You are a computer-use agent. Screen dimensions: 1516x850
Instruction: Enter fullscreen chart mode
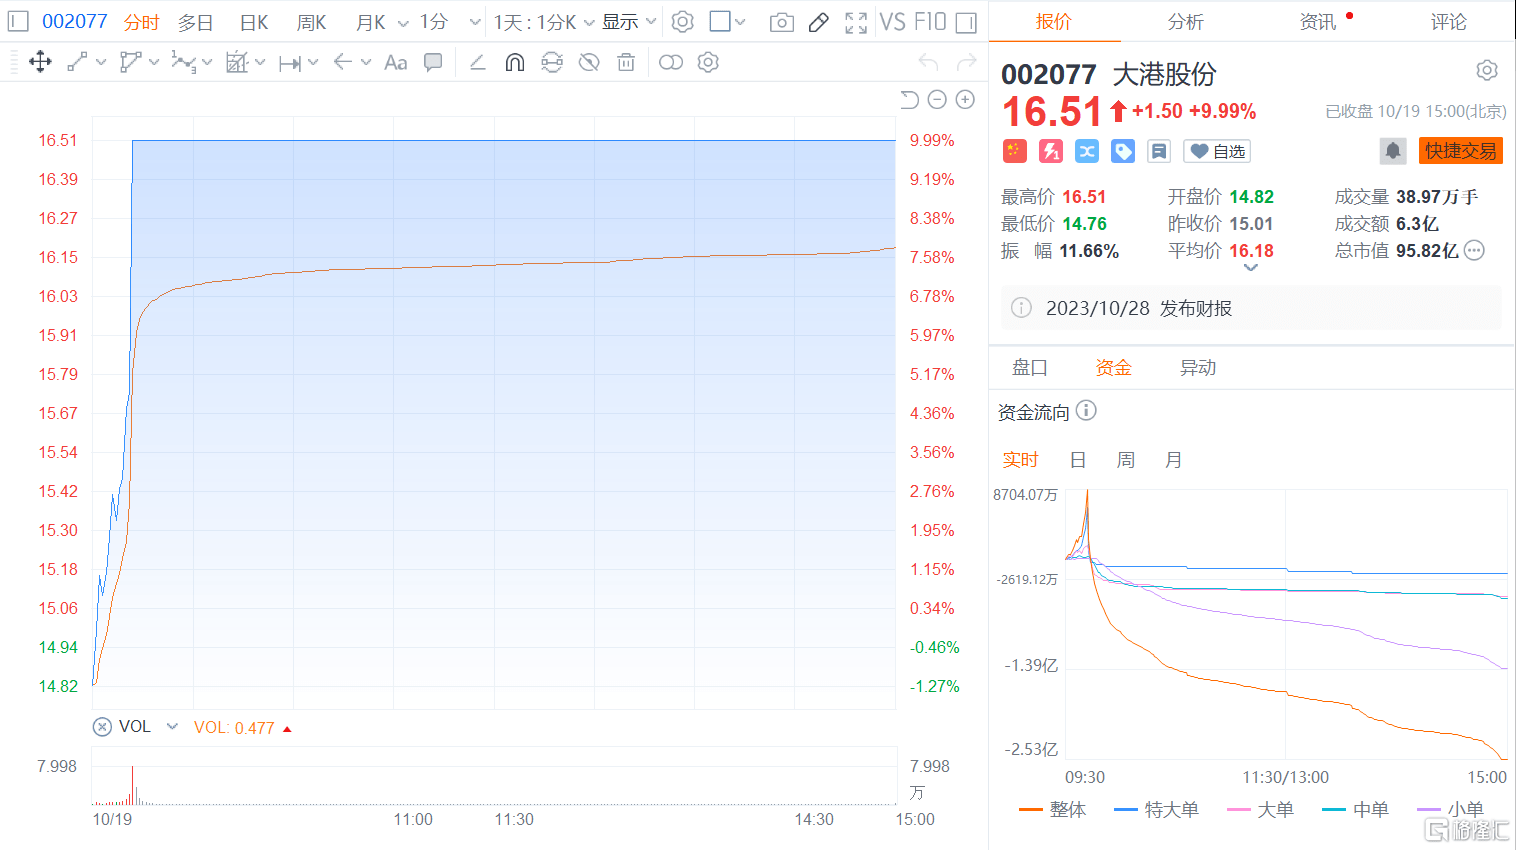point(856,21)
